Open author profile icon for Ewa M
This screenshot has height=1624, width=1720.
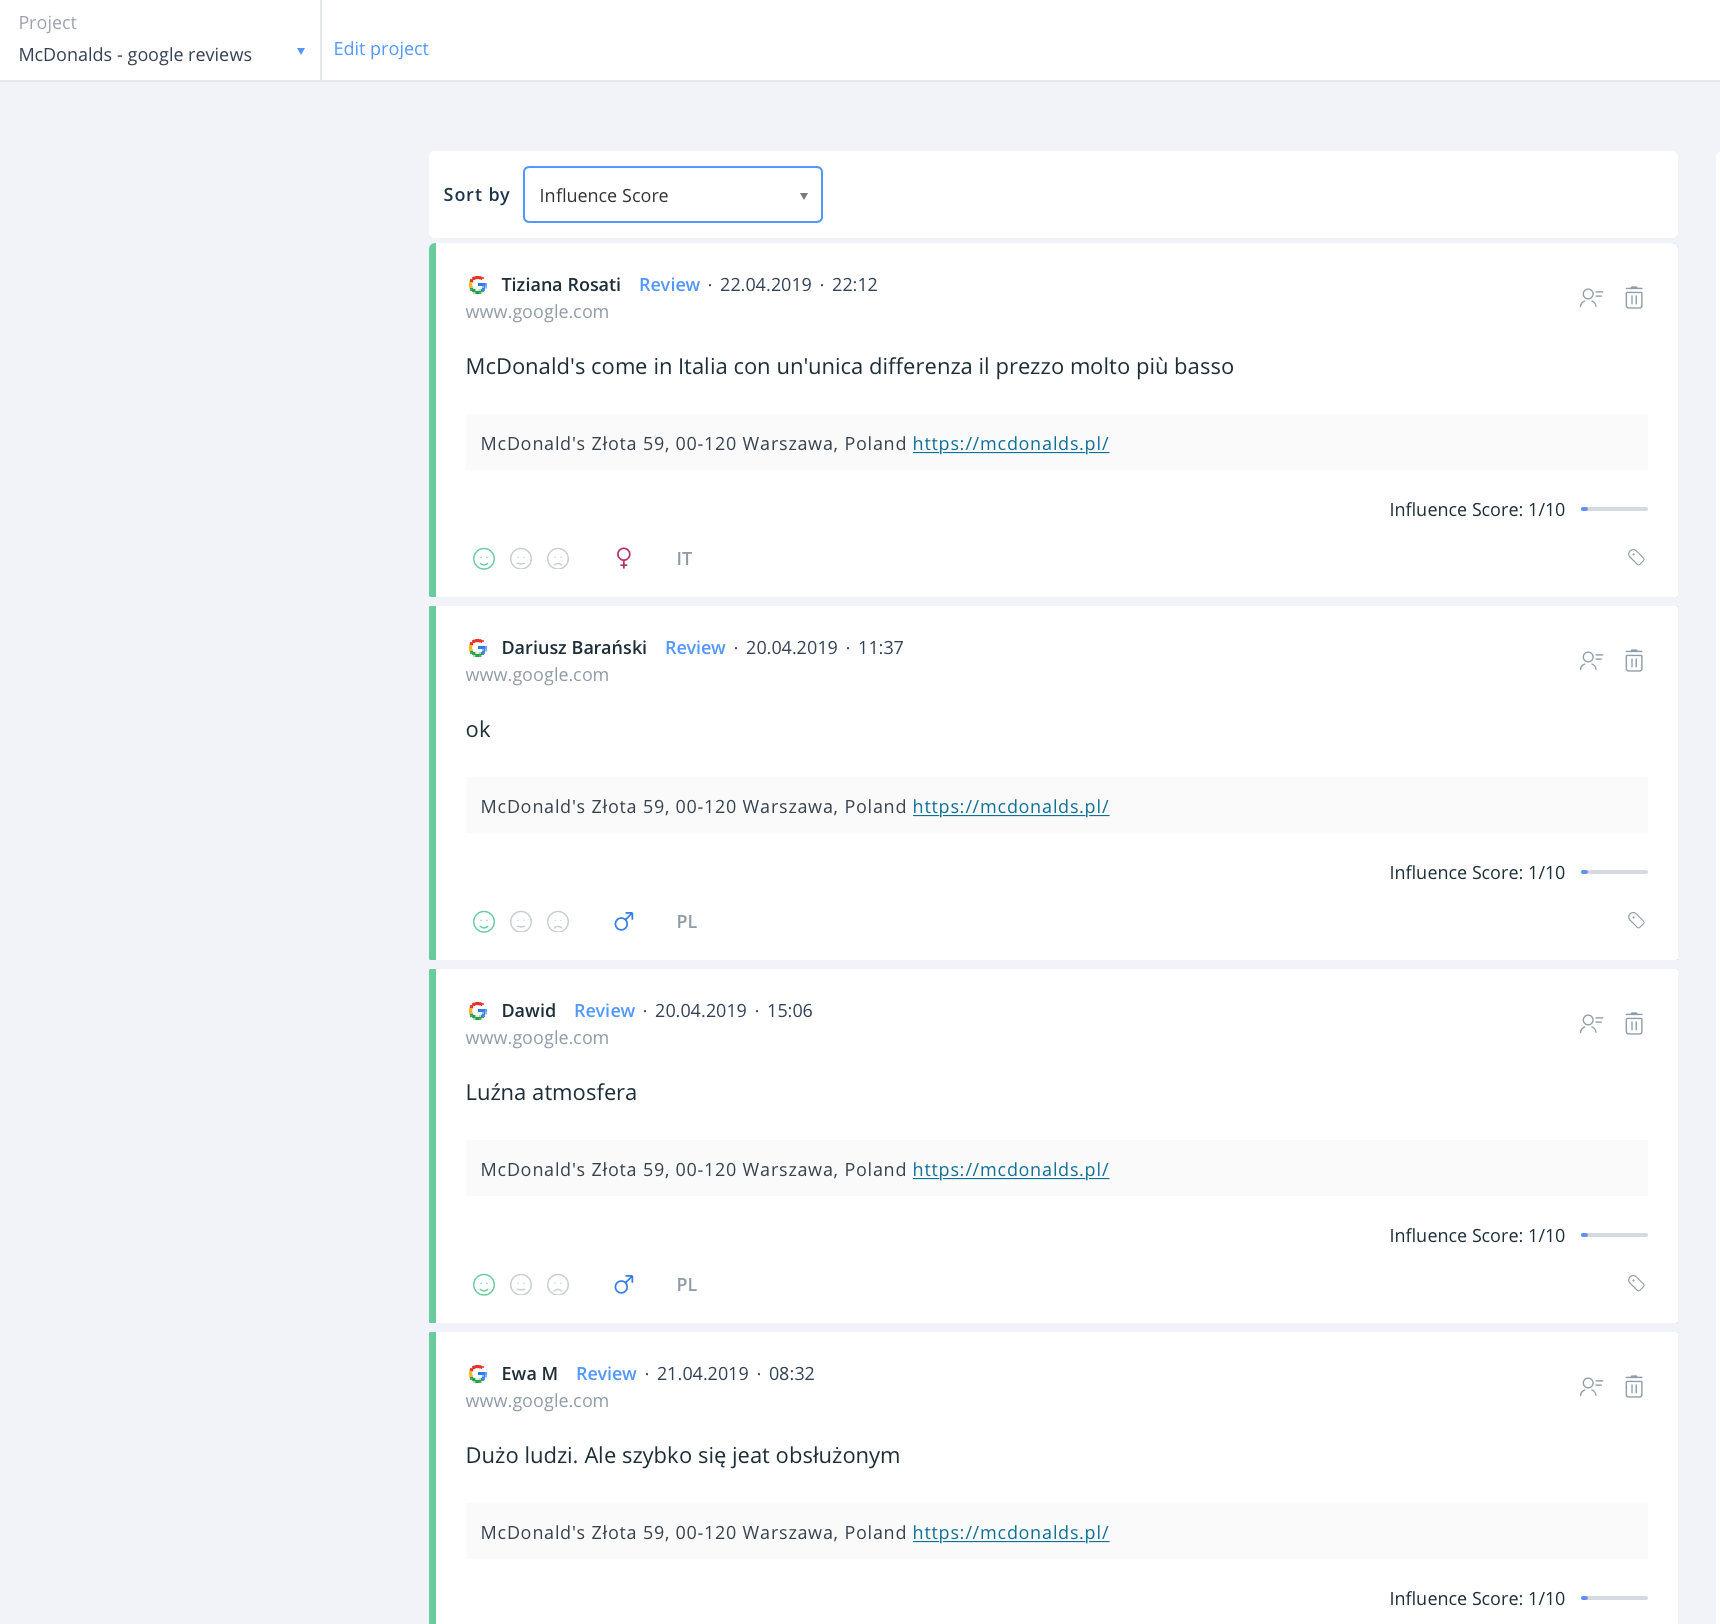[1591, 1387]
